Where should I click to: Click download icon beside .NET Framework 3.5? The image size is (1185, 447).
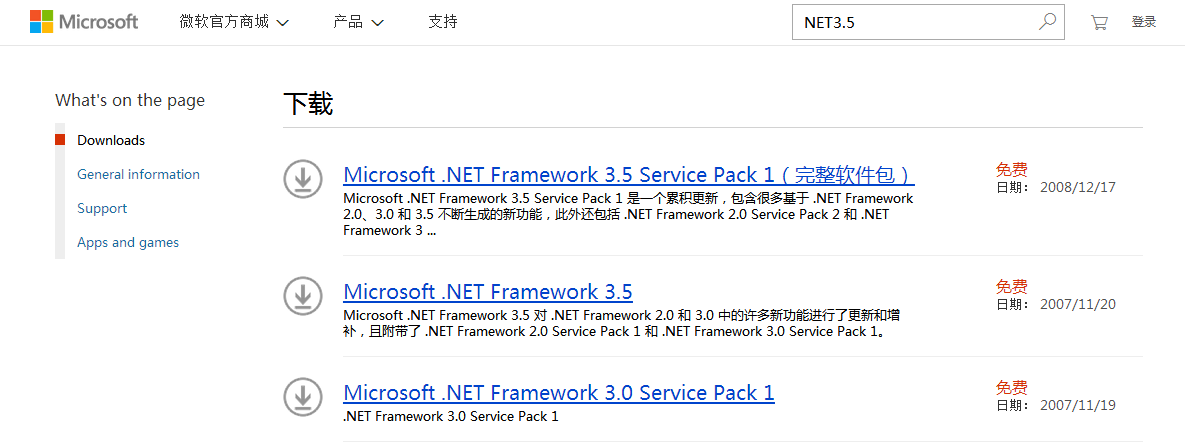tap(302, 295)
